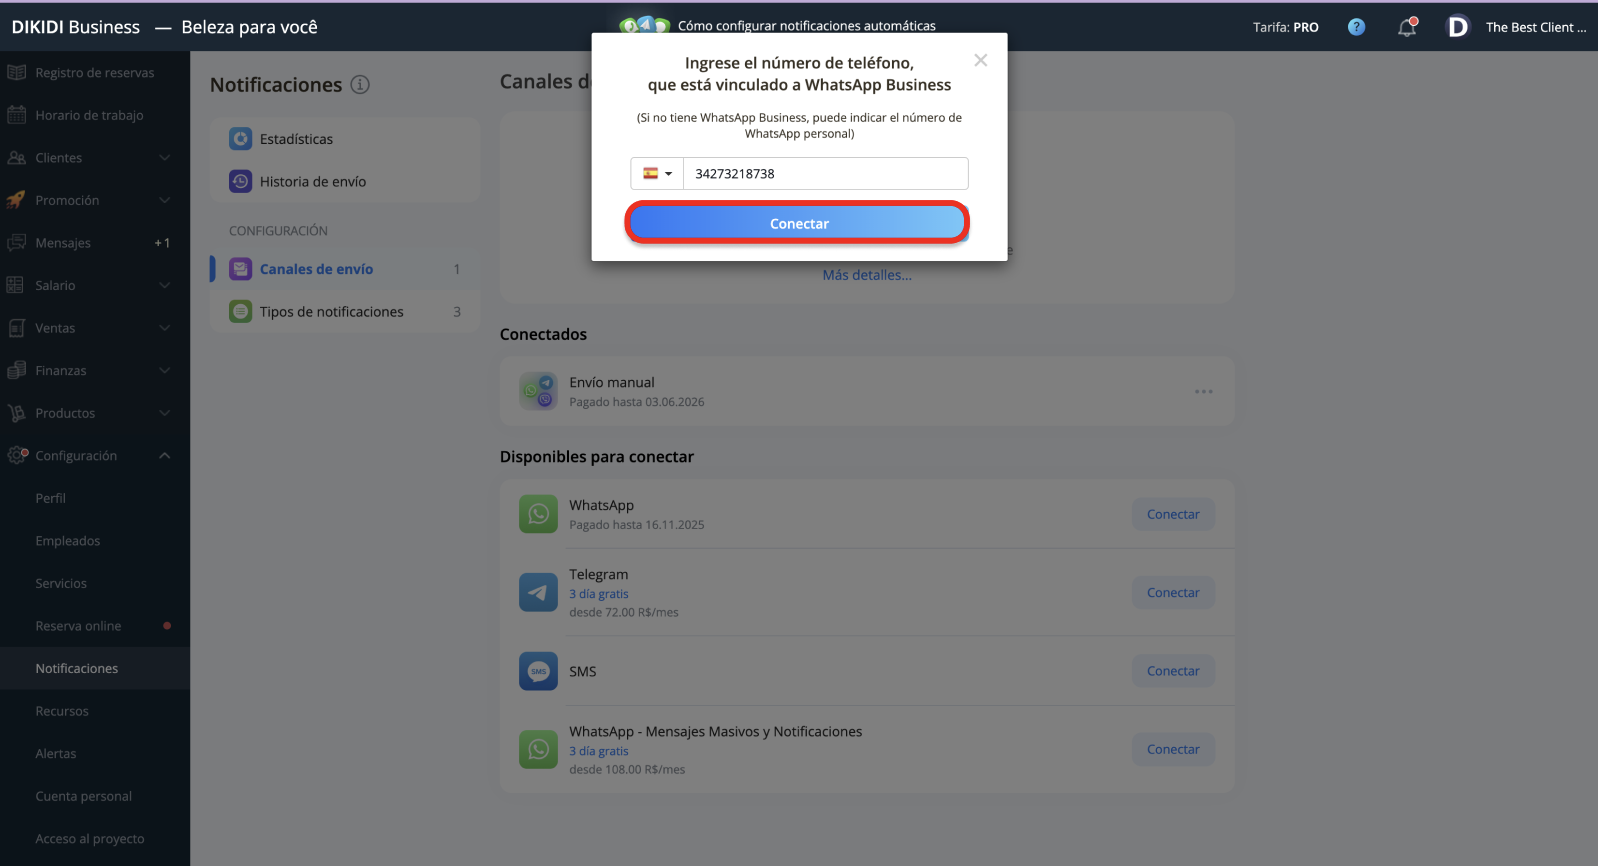Screen dimensions: 1598x866
Task: Click the DIKIDI Business logo text
Action: point(76,27)
